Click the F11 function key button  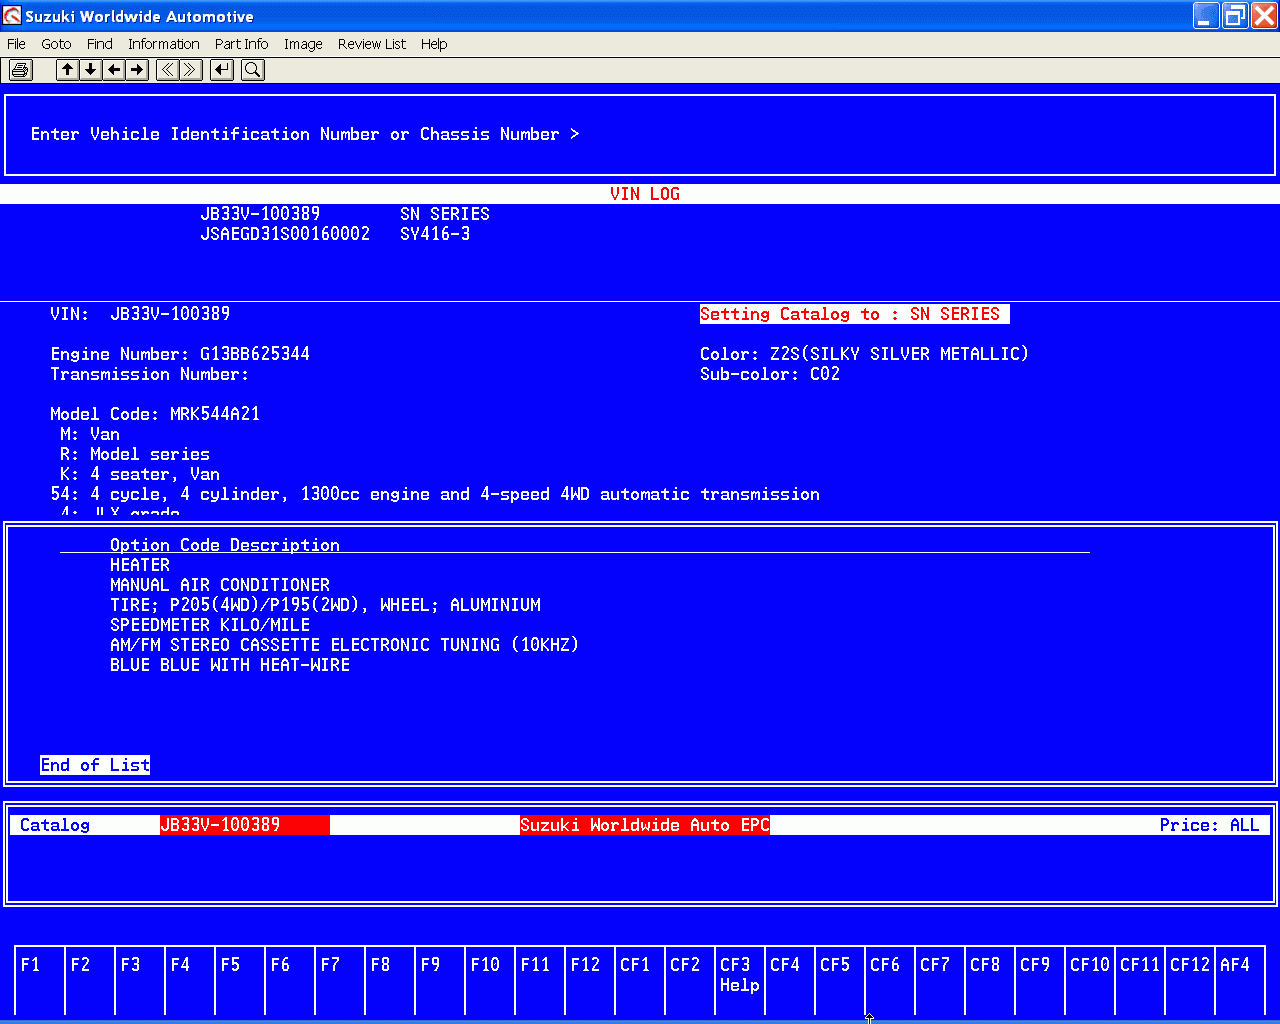pyautogui.click(x=540, y=980)
